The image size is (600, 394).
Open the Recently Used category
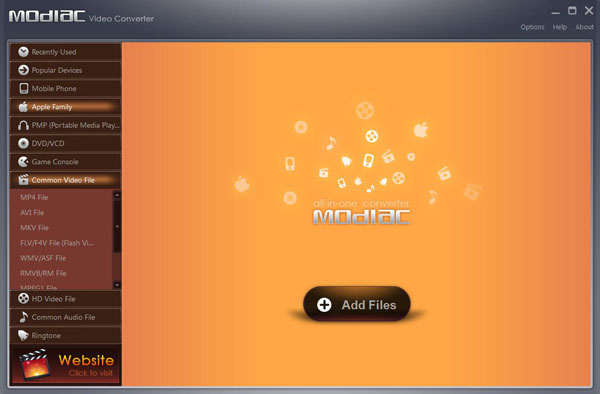tap(65, 52)
